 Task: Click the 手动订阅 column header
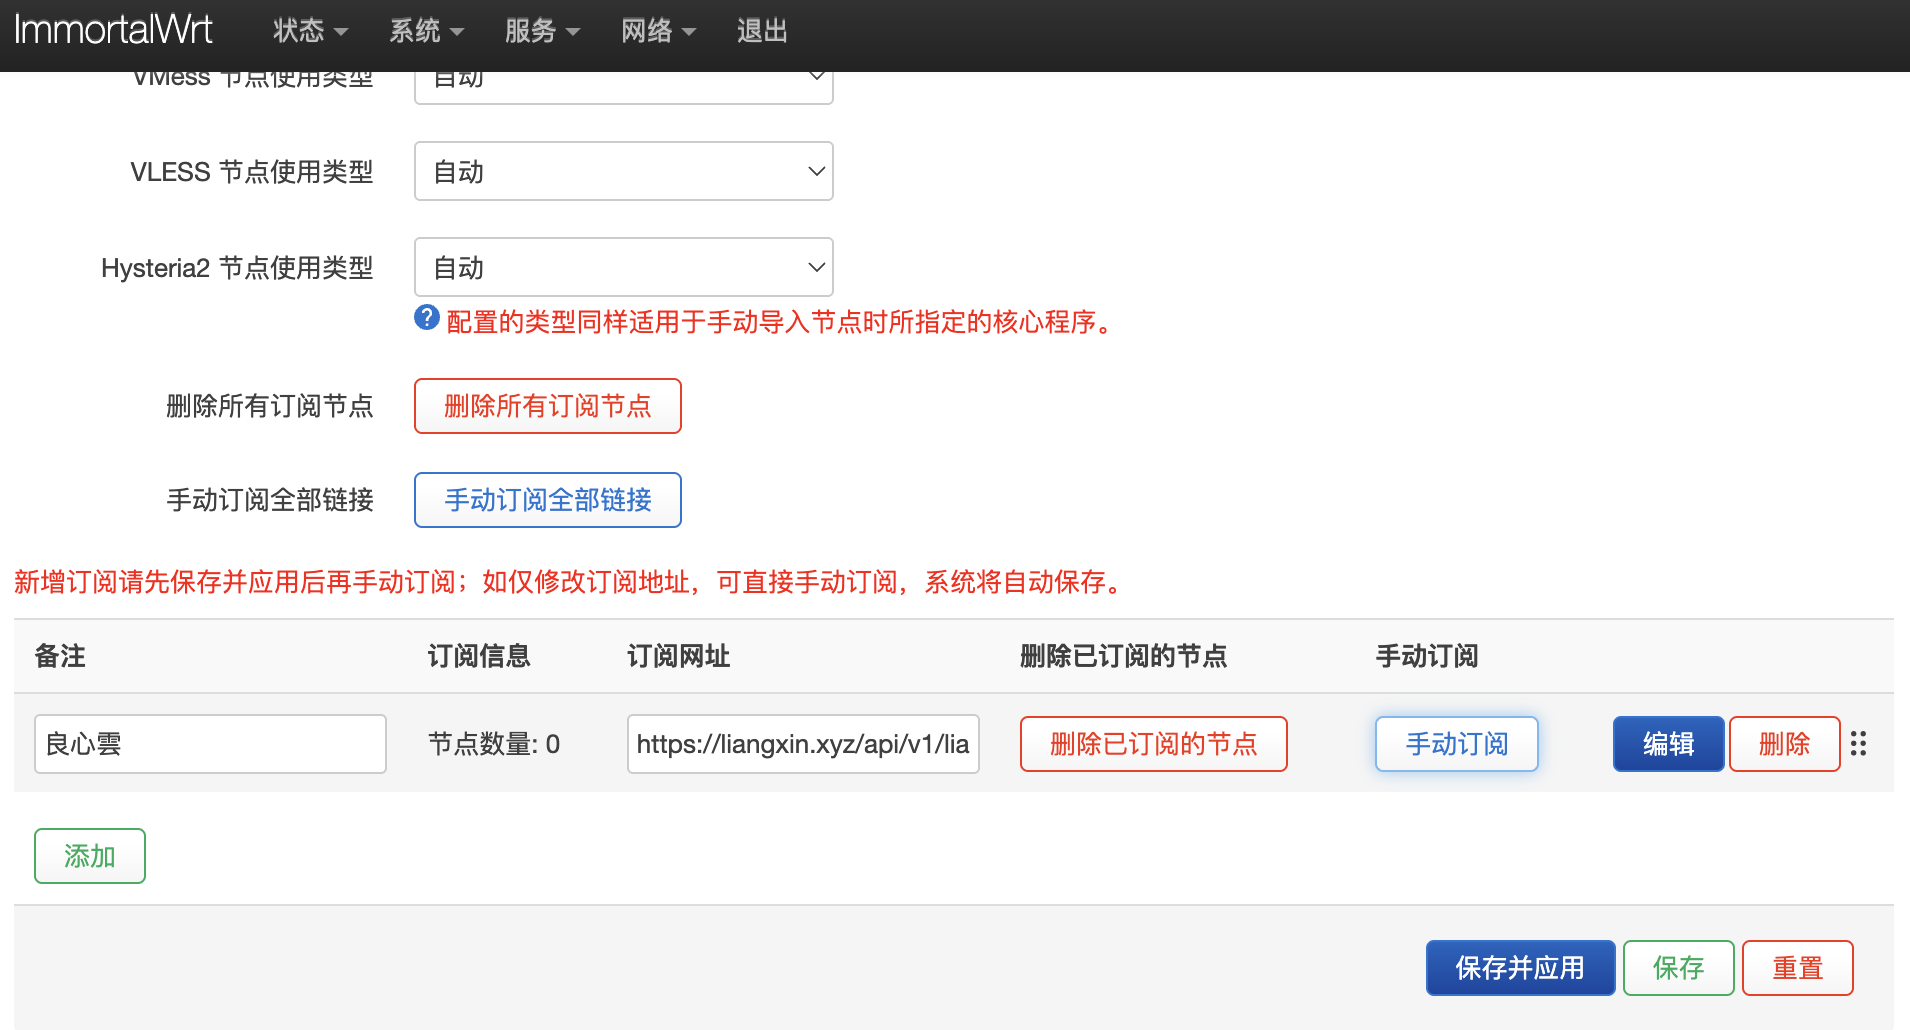coord(1427,656)
